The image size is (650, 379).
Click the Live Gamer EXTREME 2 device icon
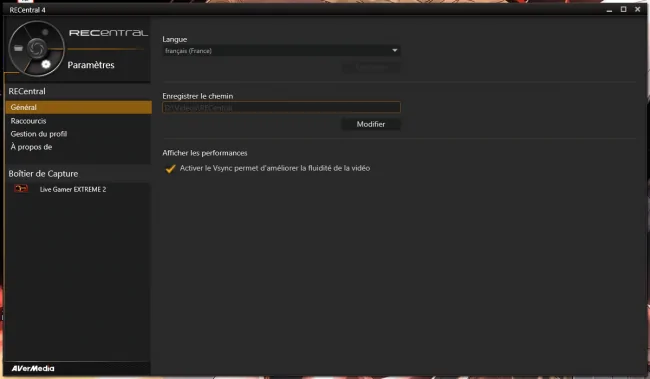click(21, 189)
